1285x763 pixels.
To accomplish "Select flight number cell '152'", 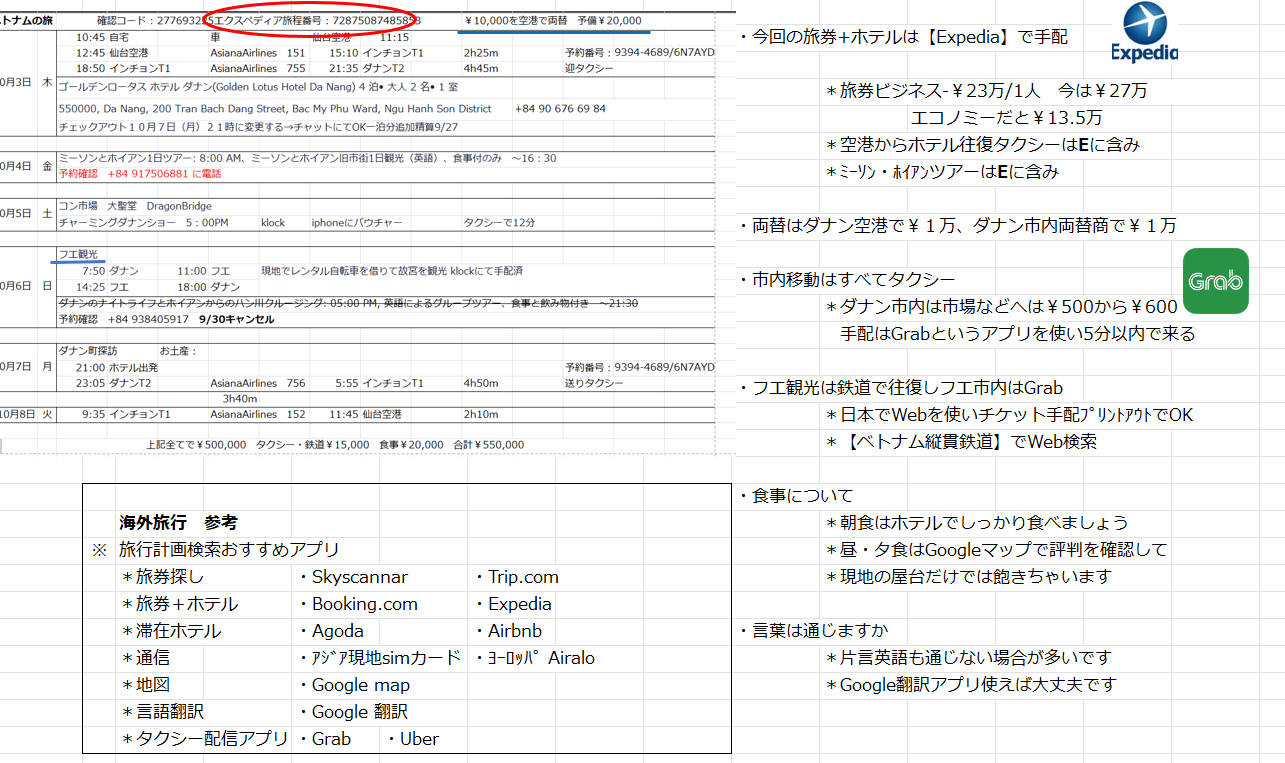I will click(x=296, y=414).
